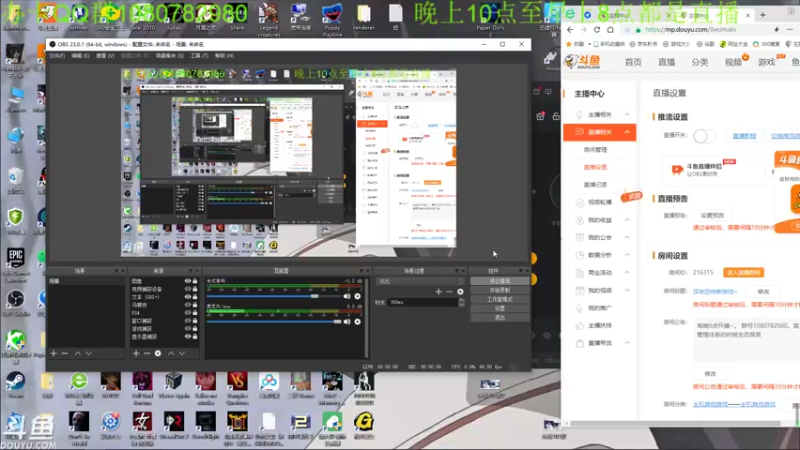Open the 淡出 transition dropdown
800x450 pixels.
pos(420,281)
